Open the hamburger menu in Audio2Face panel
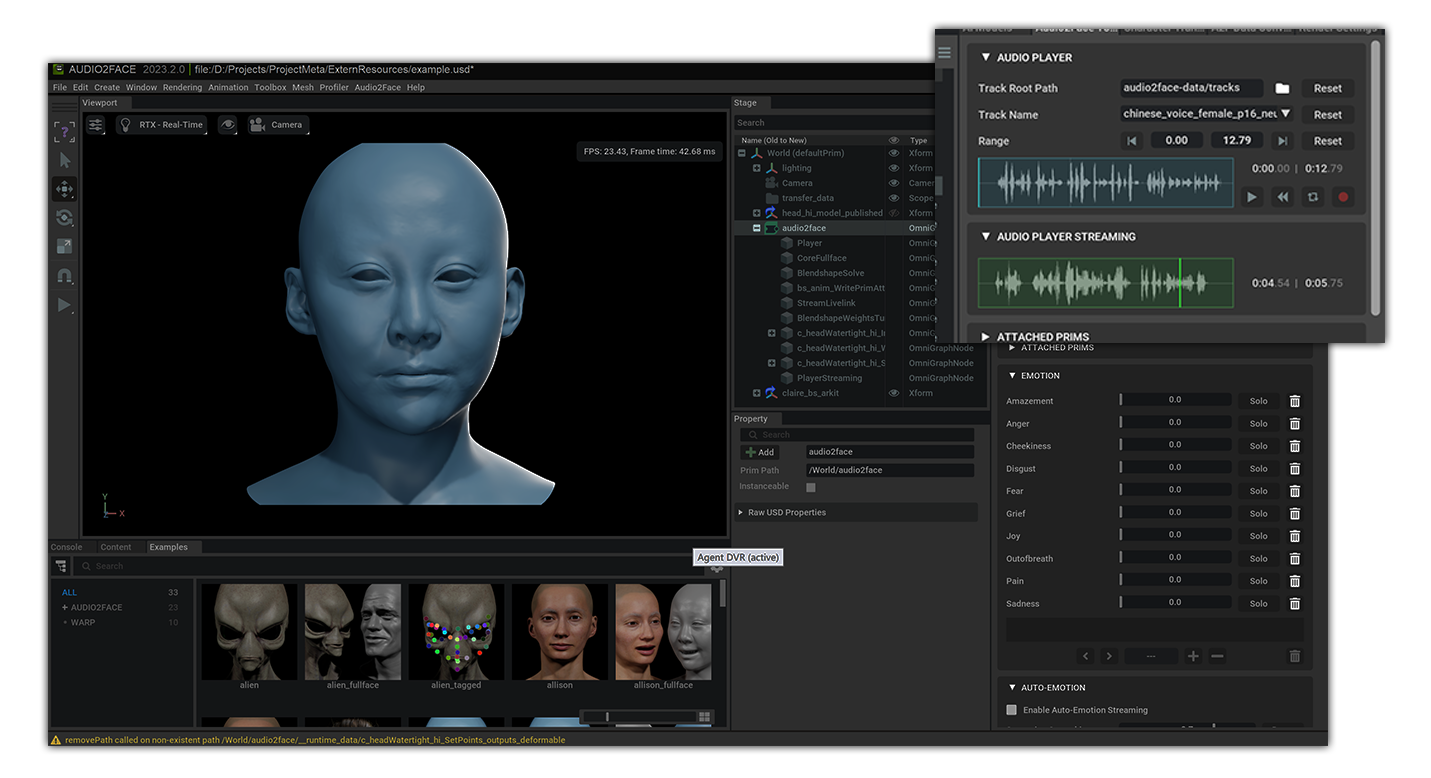This screenshot has height=778, width=1431. [945, 53]
